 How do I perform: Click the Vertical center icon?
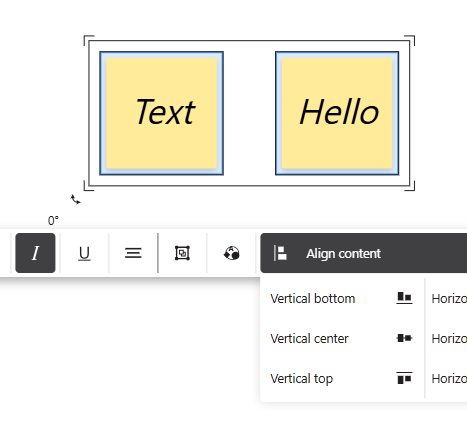click(404, 338)
